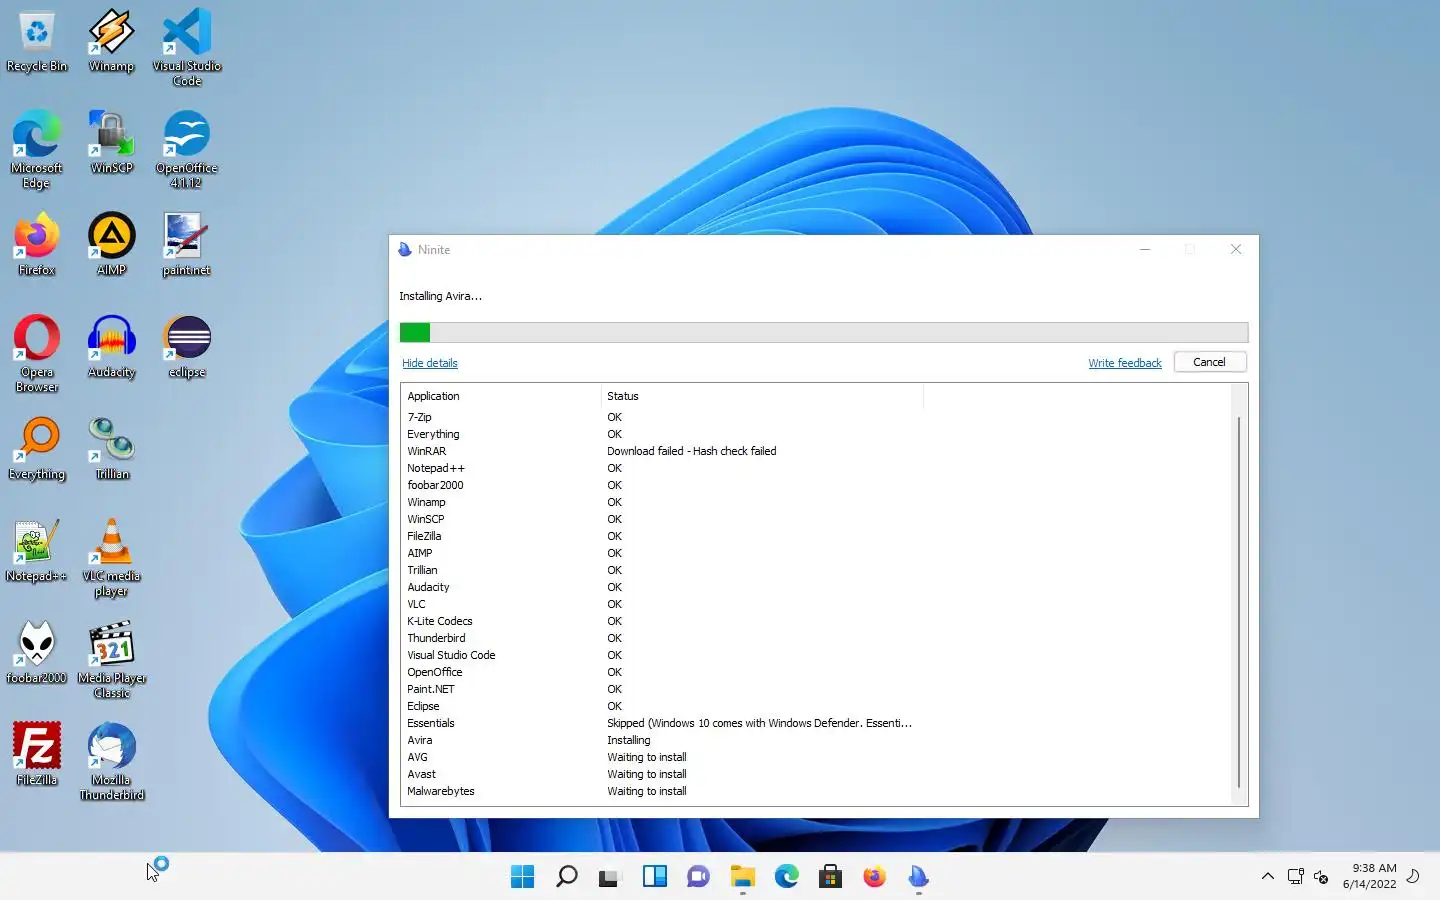Open Microsoft Store from taskbar
The image size is (1440, 900).
pyautogui.click(x=830, y=877)
